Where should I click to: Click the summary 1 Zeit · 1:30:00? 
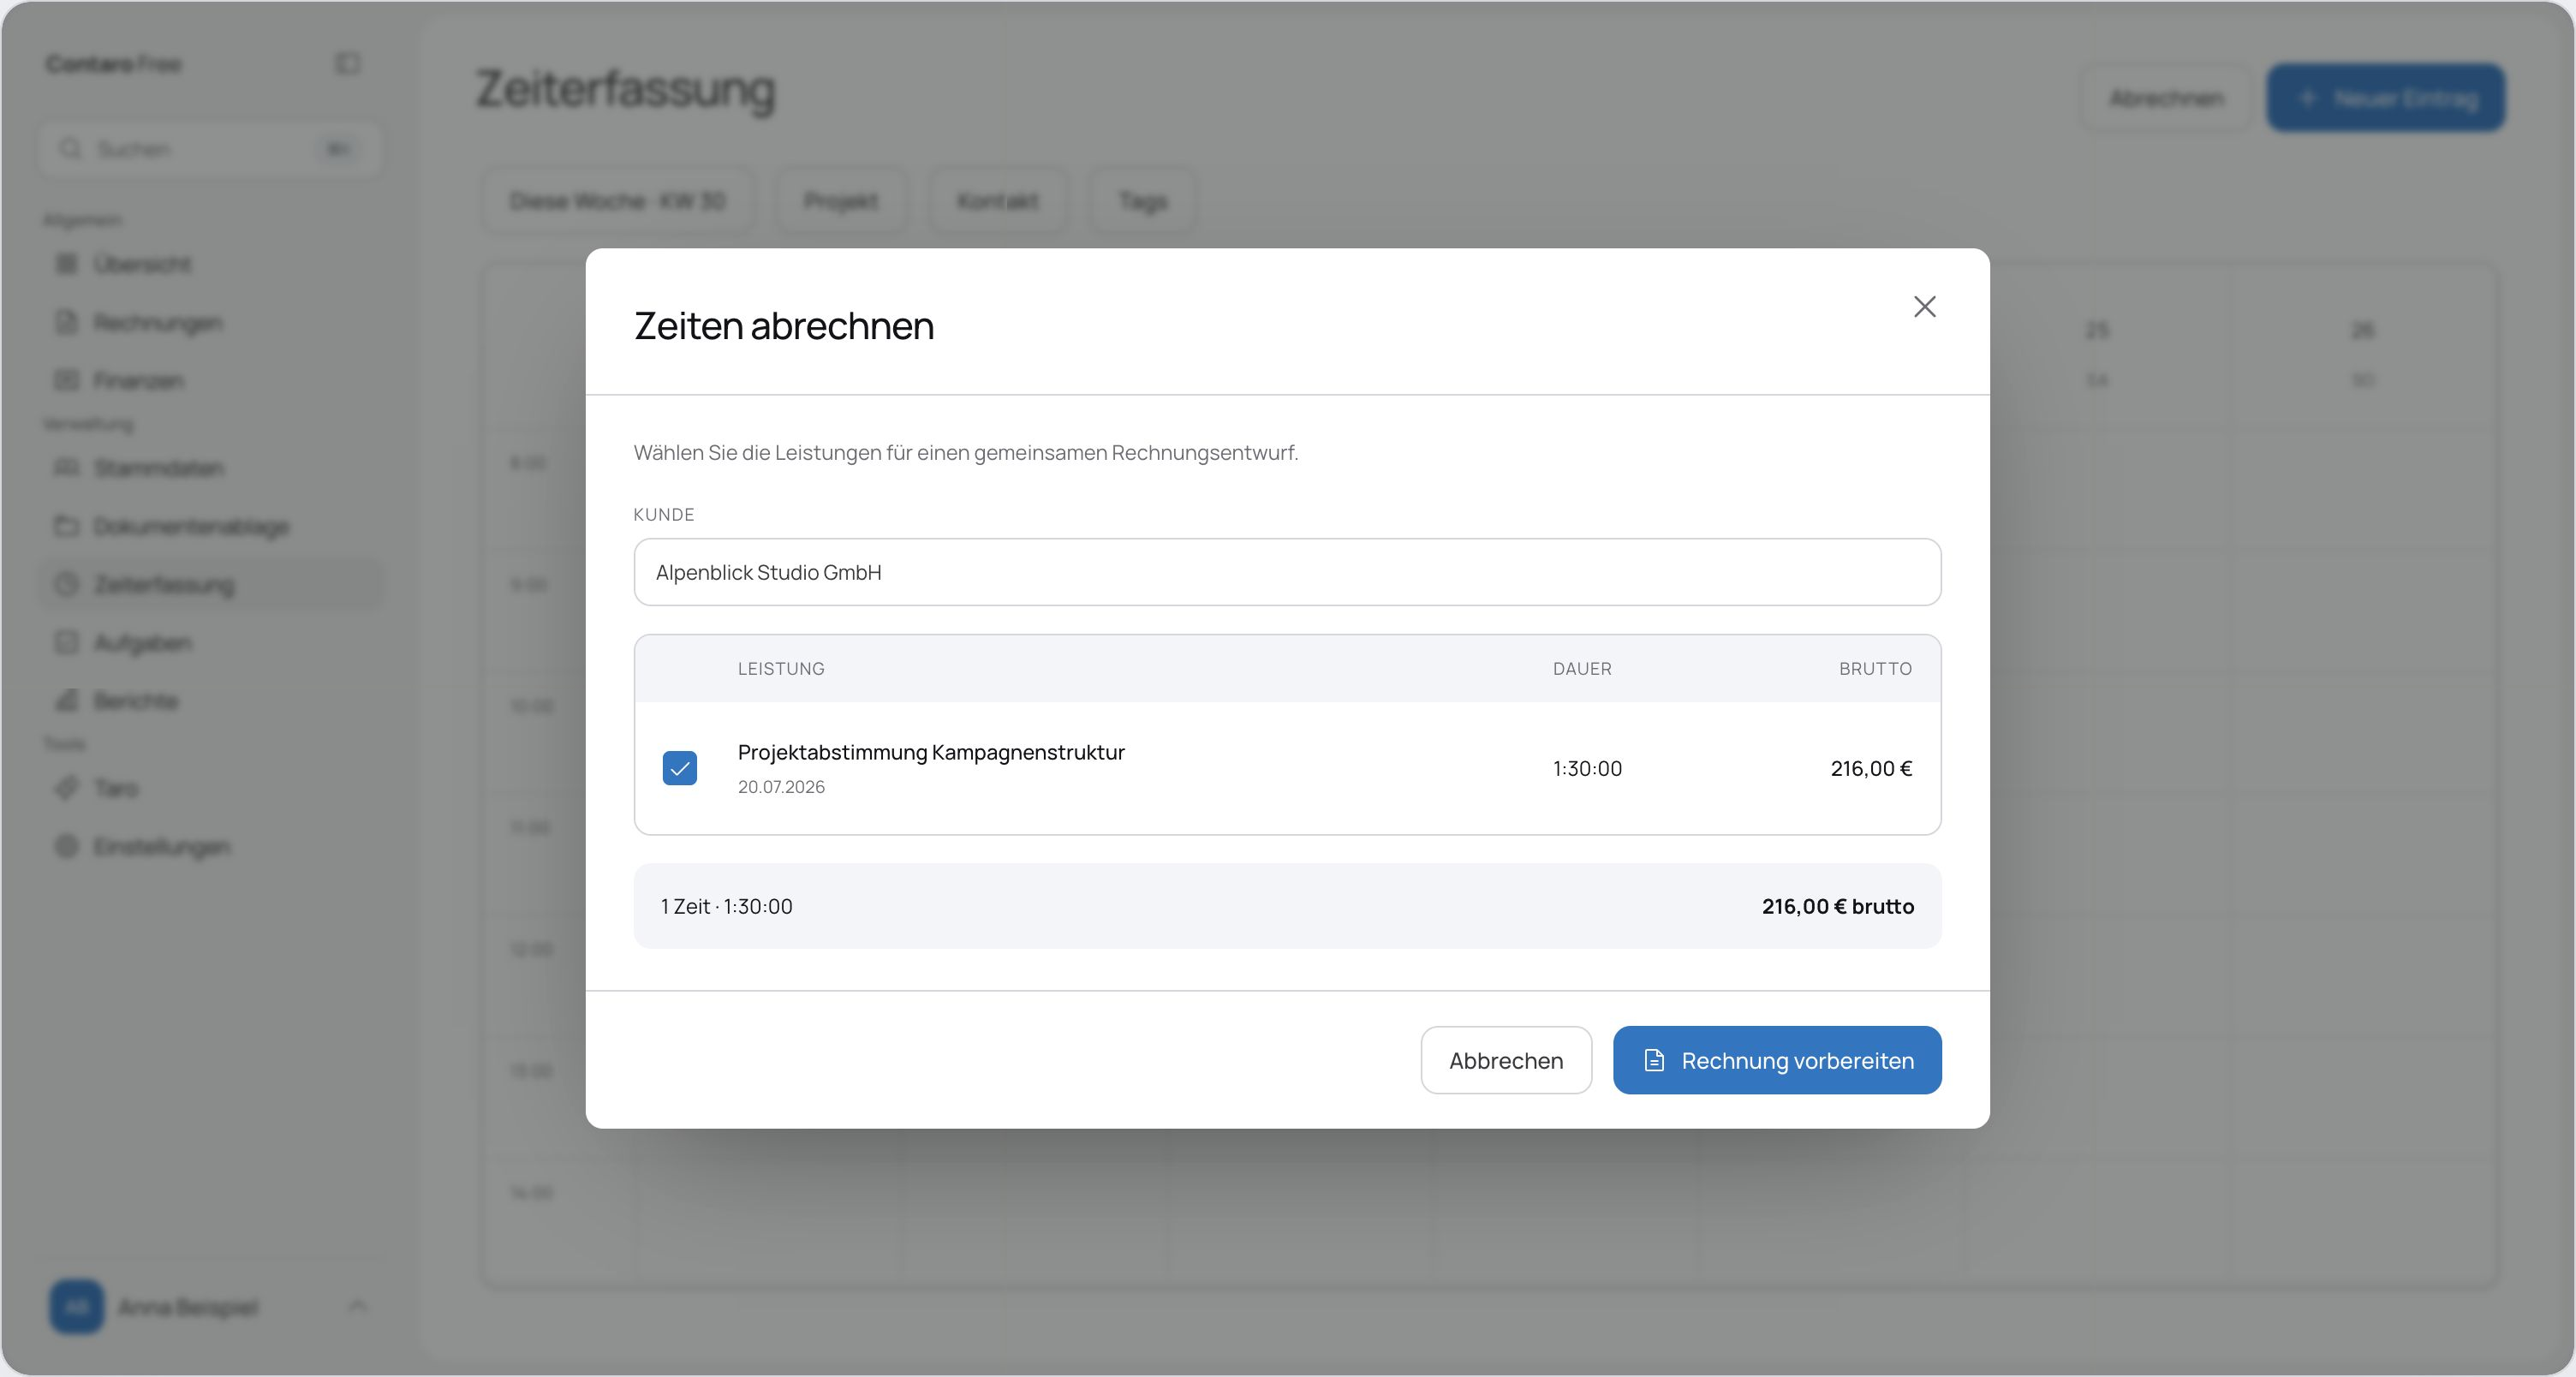tap(727, 906)
